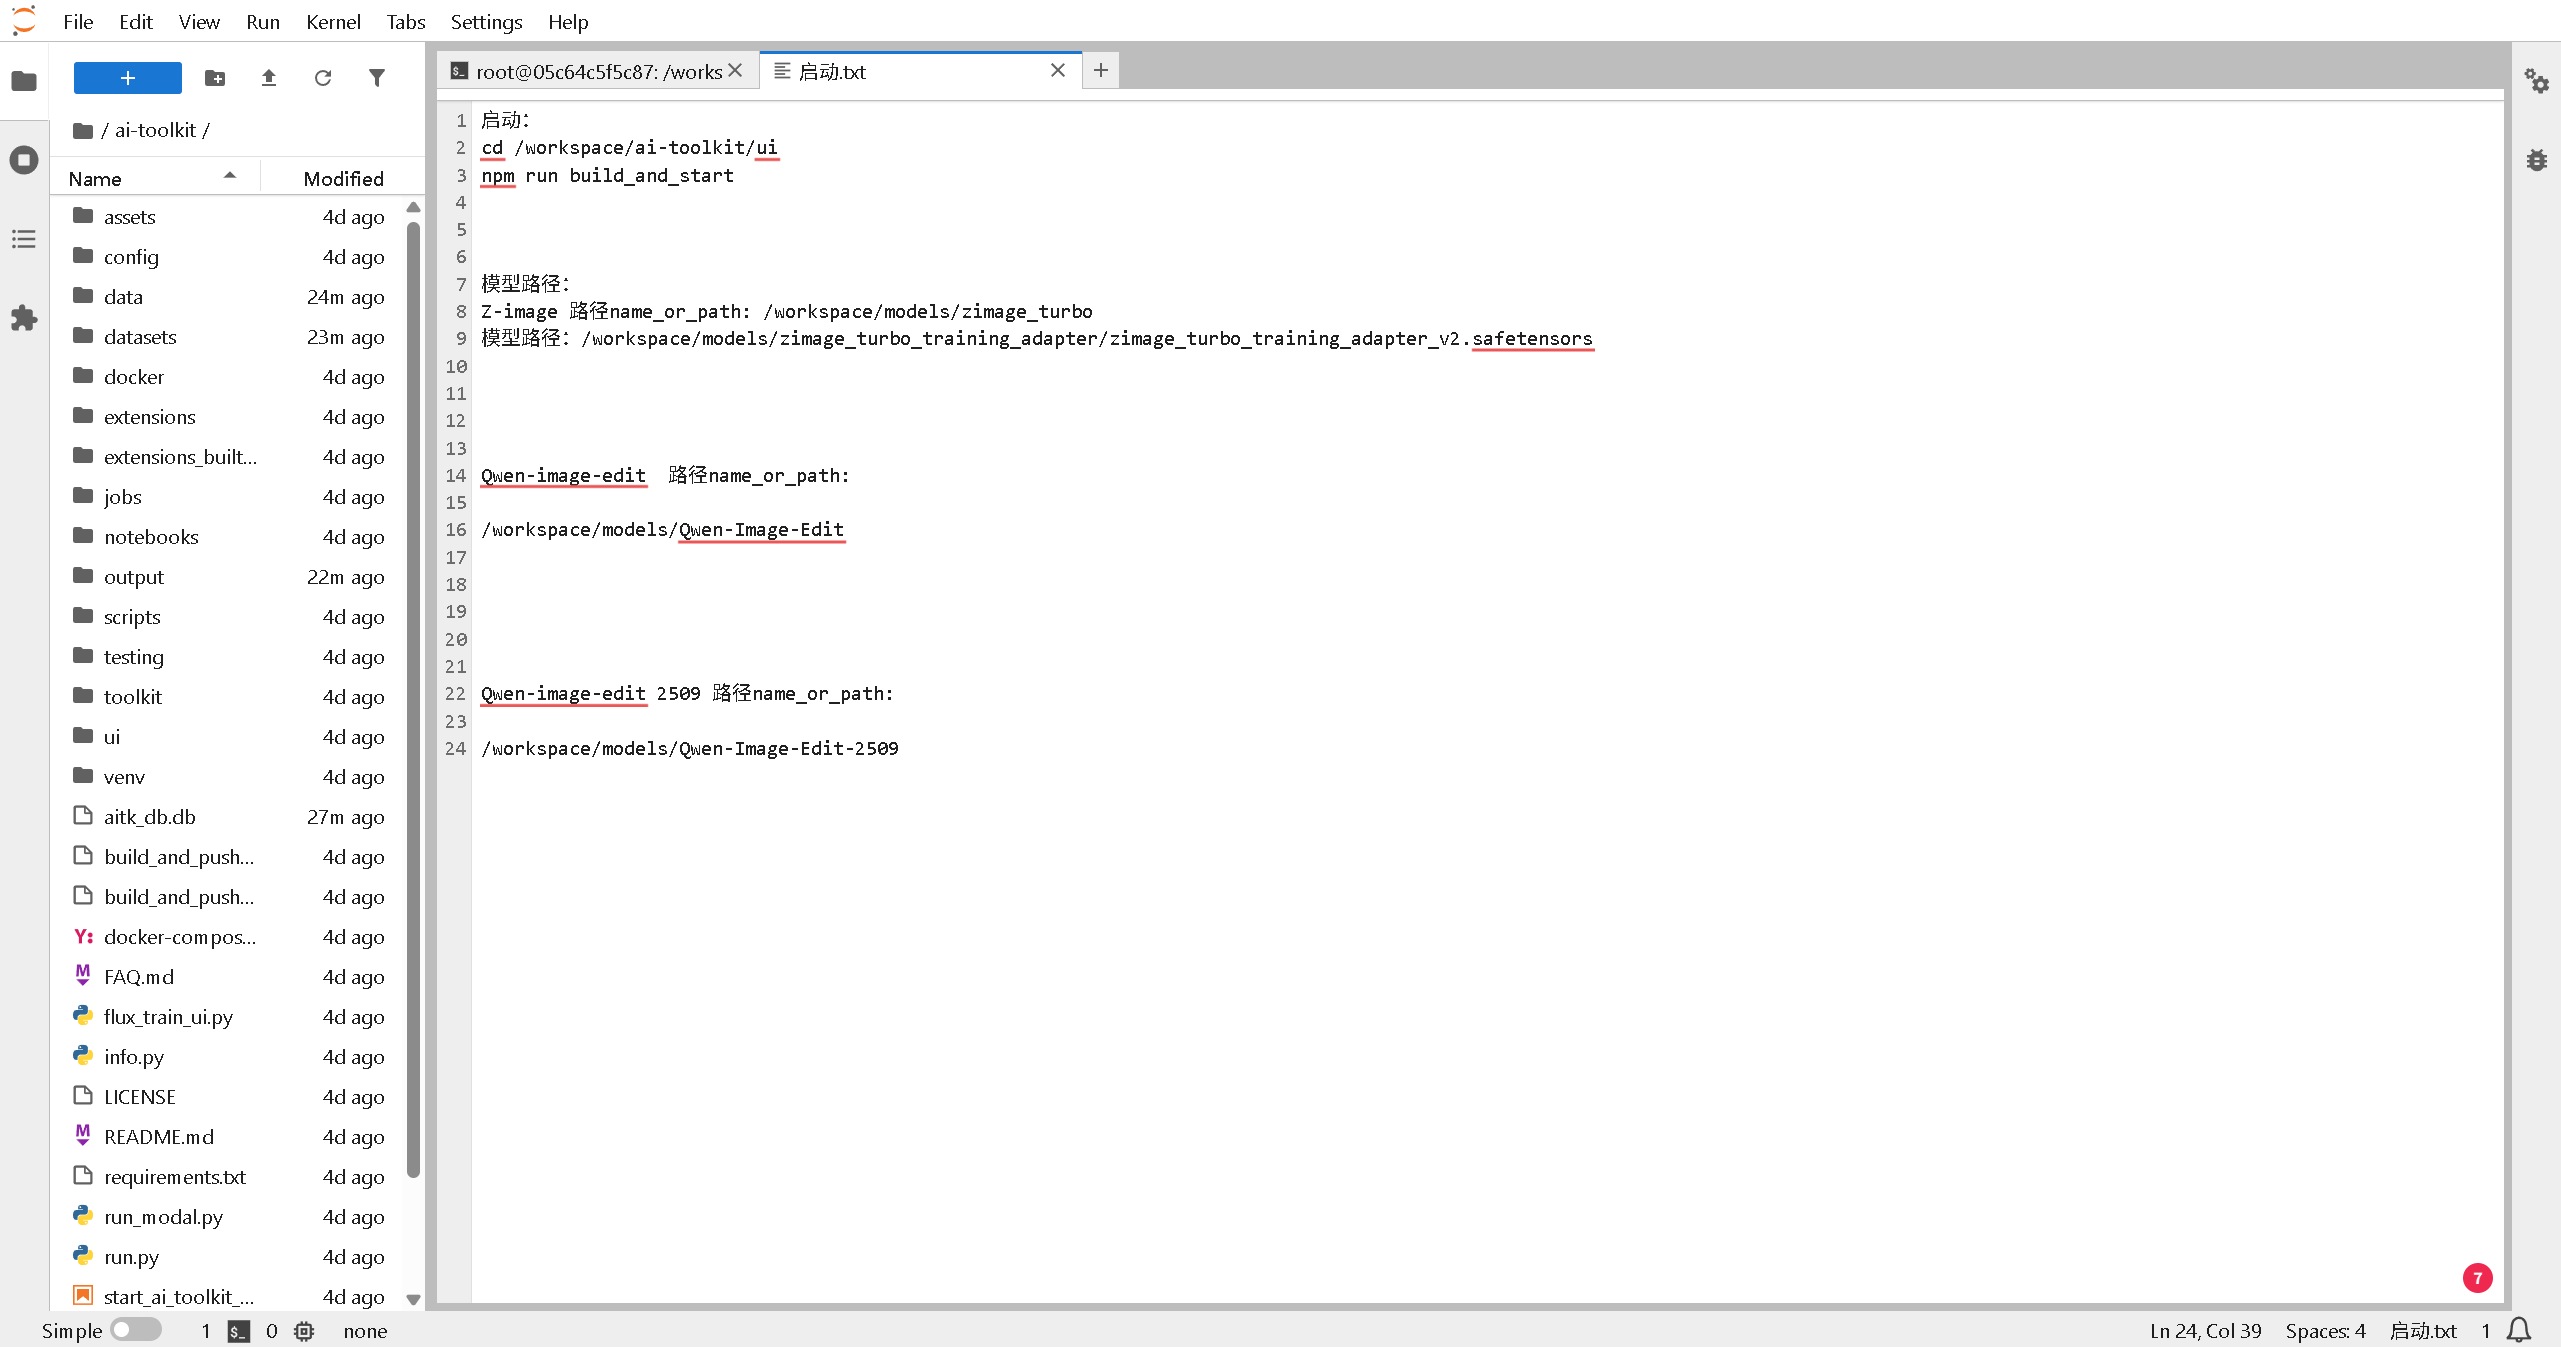Click the blue New Launcher button

tap(127, 78)
